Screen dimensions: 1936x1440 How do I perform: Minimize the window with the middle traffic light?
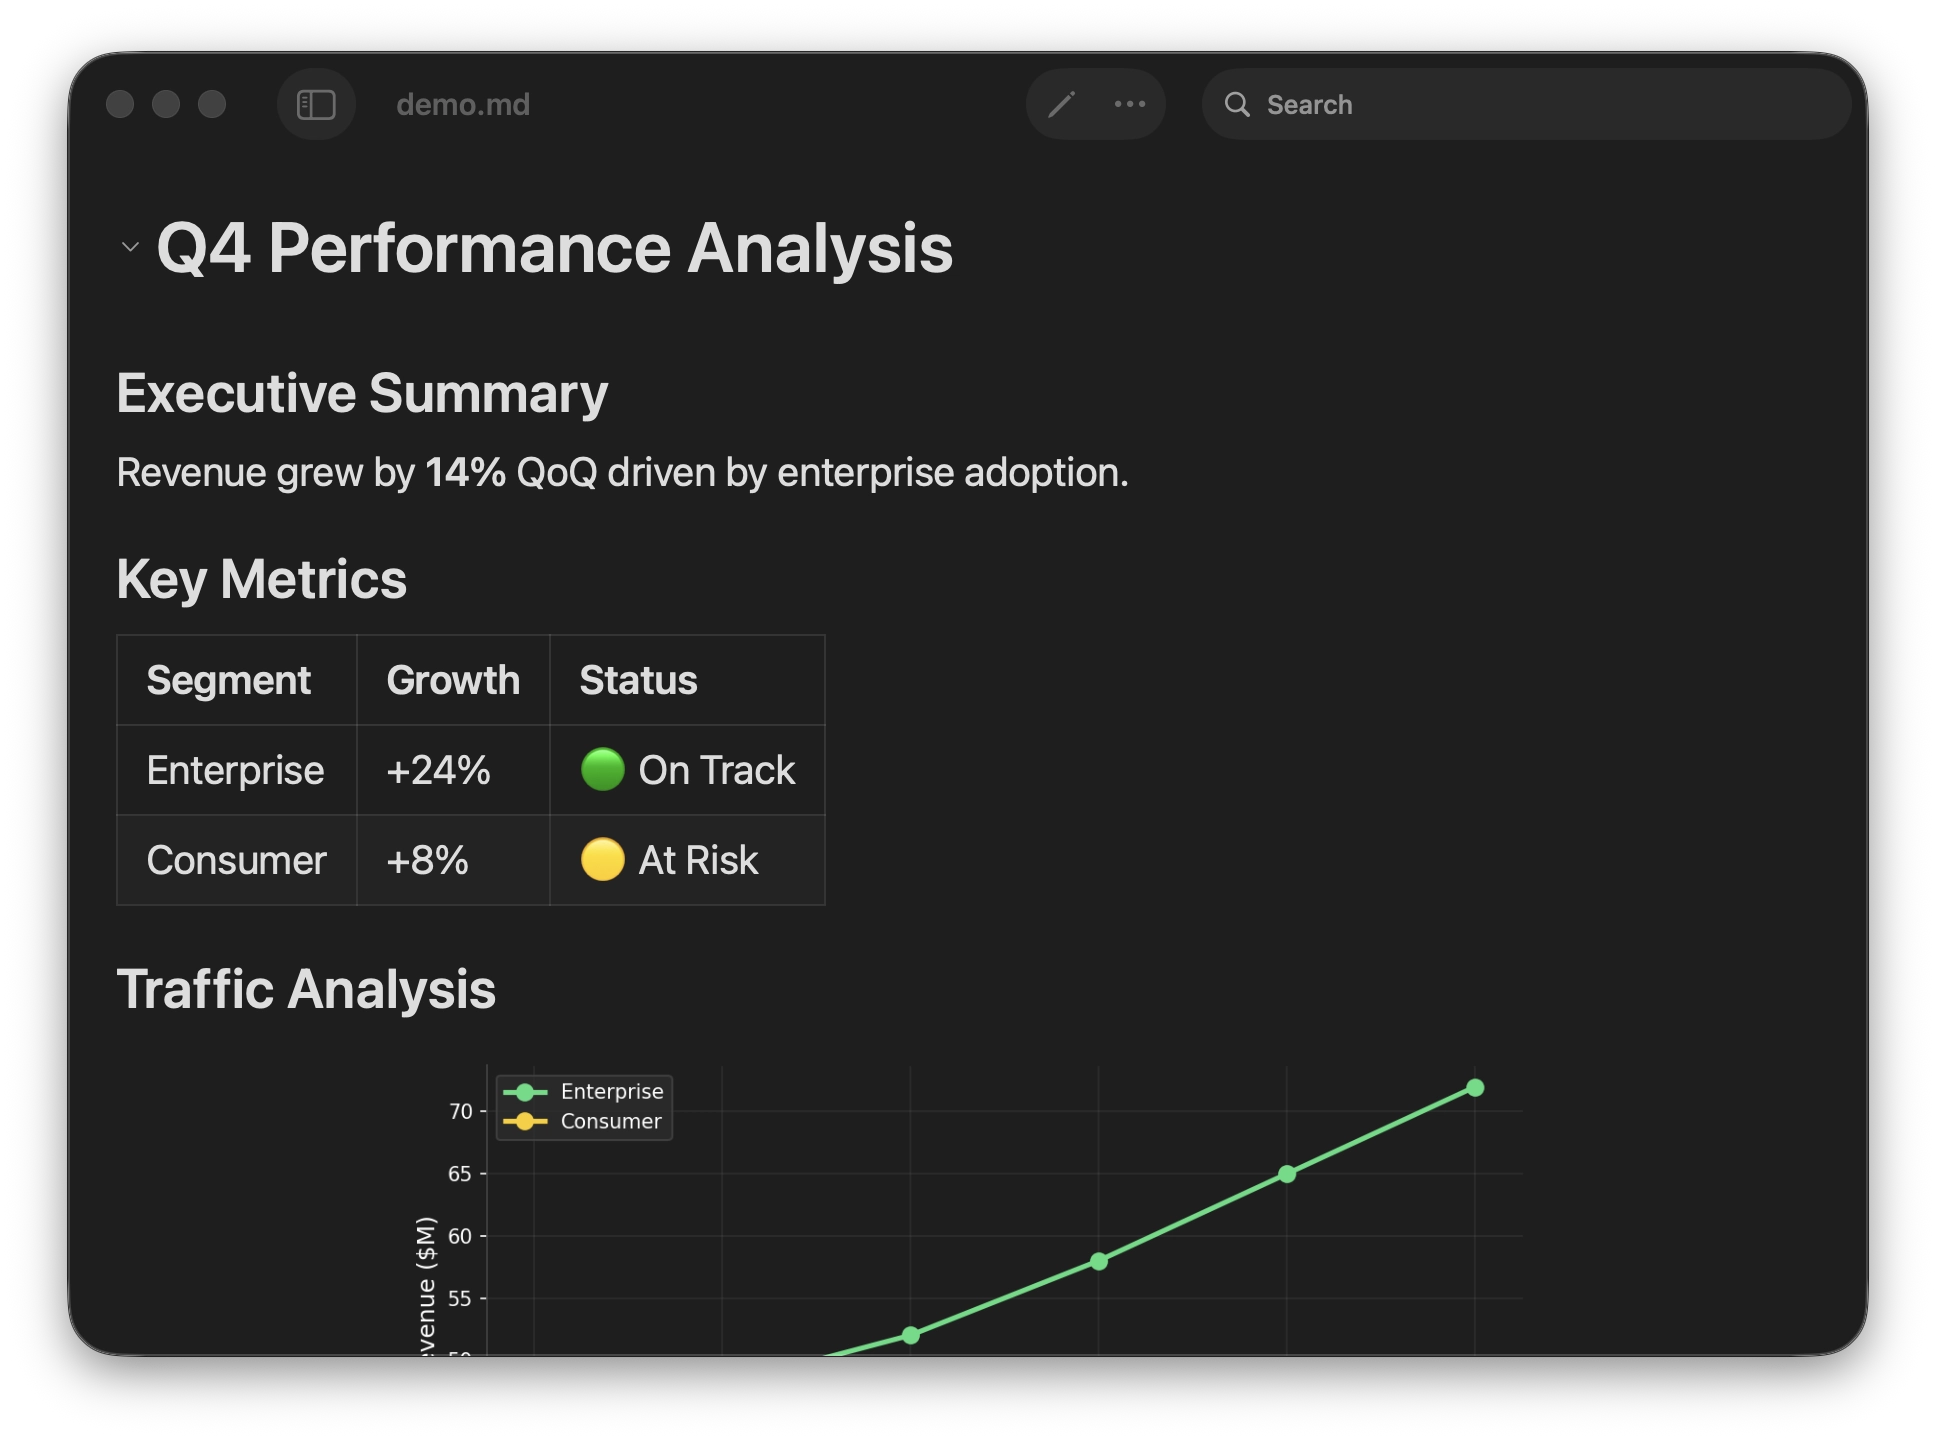point(166,104)
